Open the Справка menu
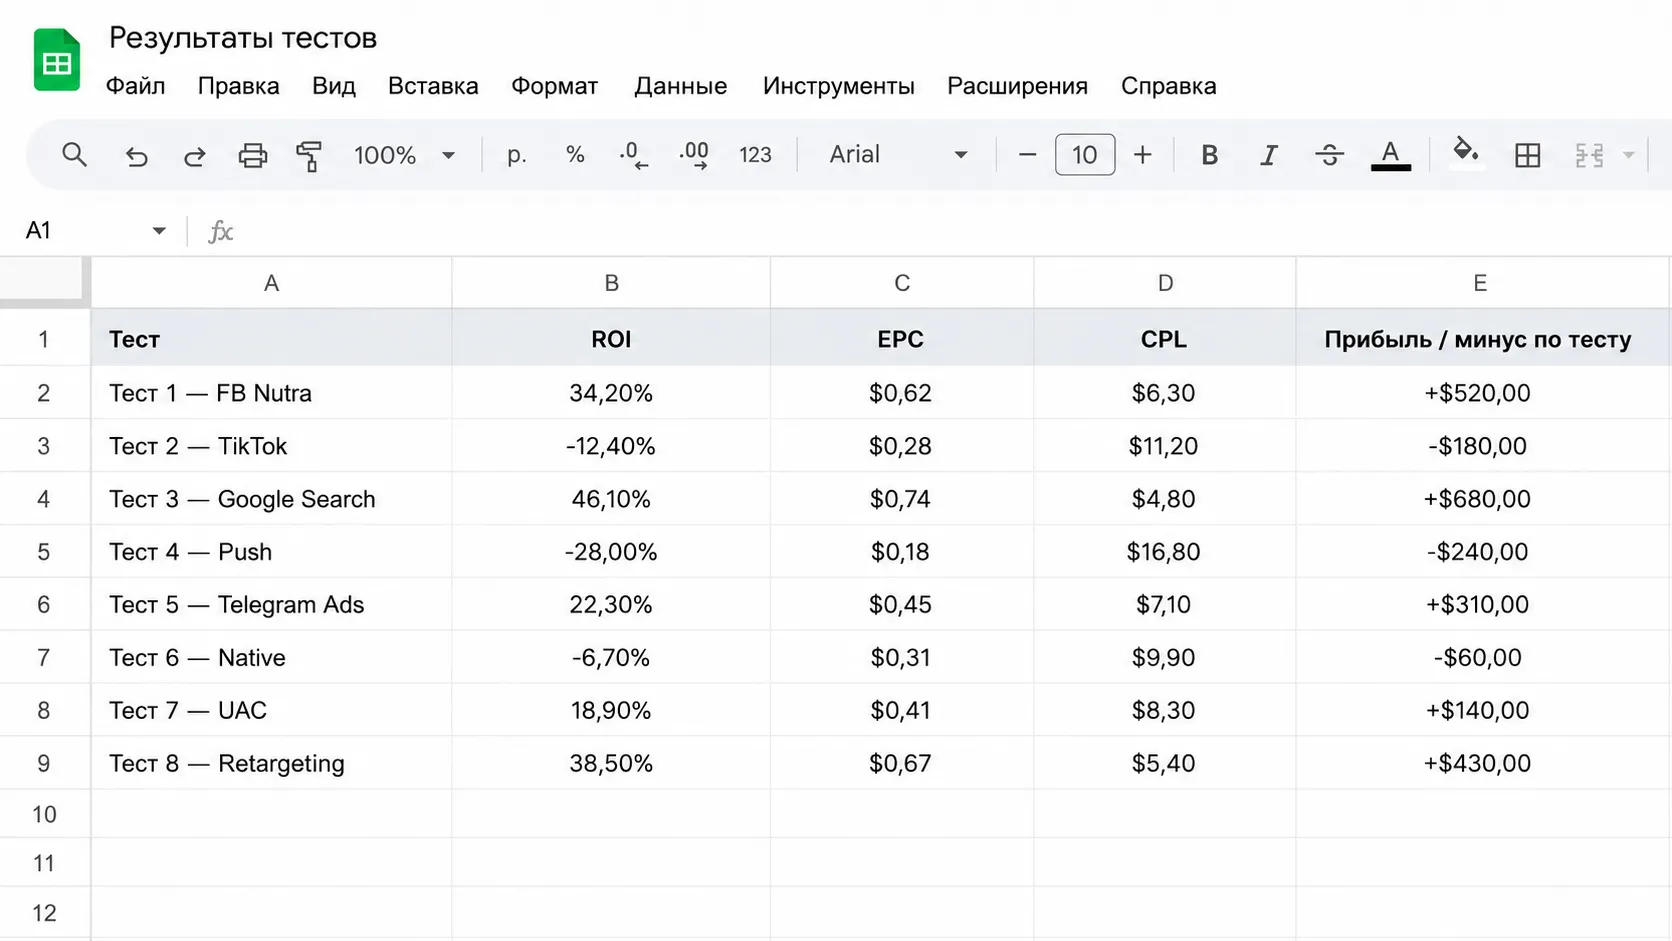1672x941 pixels. point(1168,86)
